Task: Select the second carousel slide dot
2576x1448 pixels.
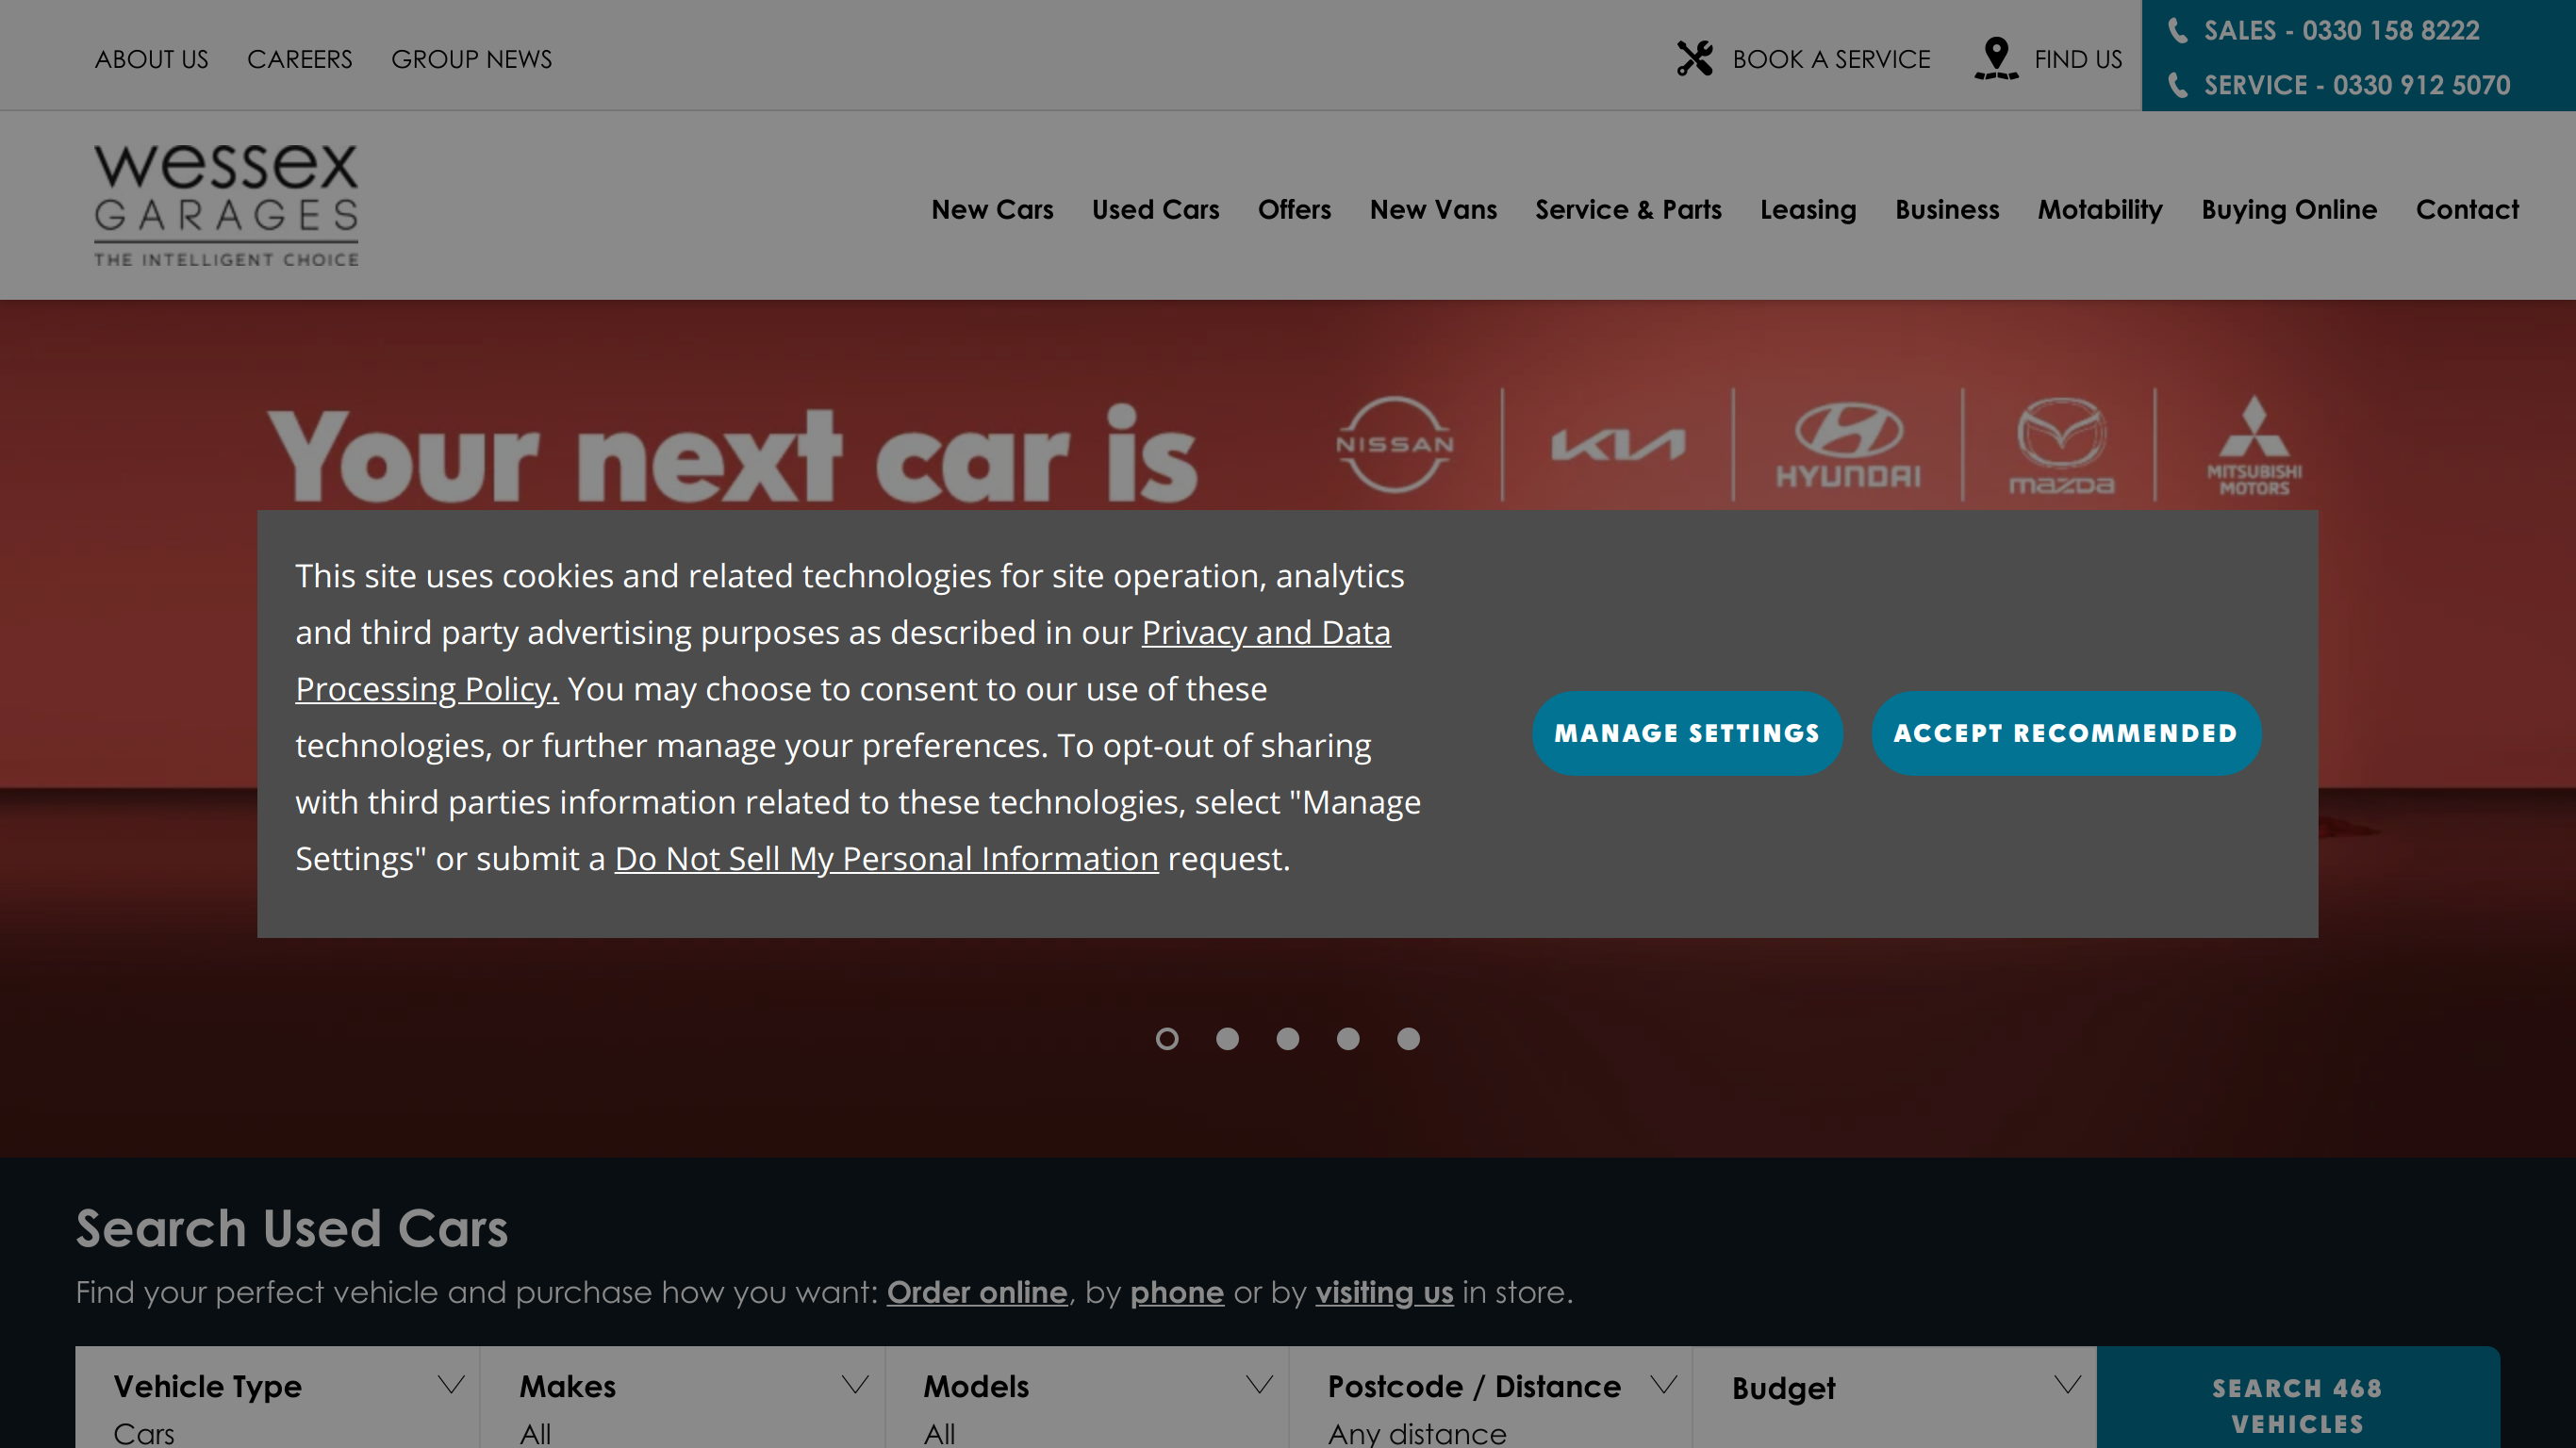Action: (x=1227, y=1039)
